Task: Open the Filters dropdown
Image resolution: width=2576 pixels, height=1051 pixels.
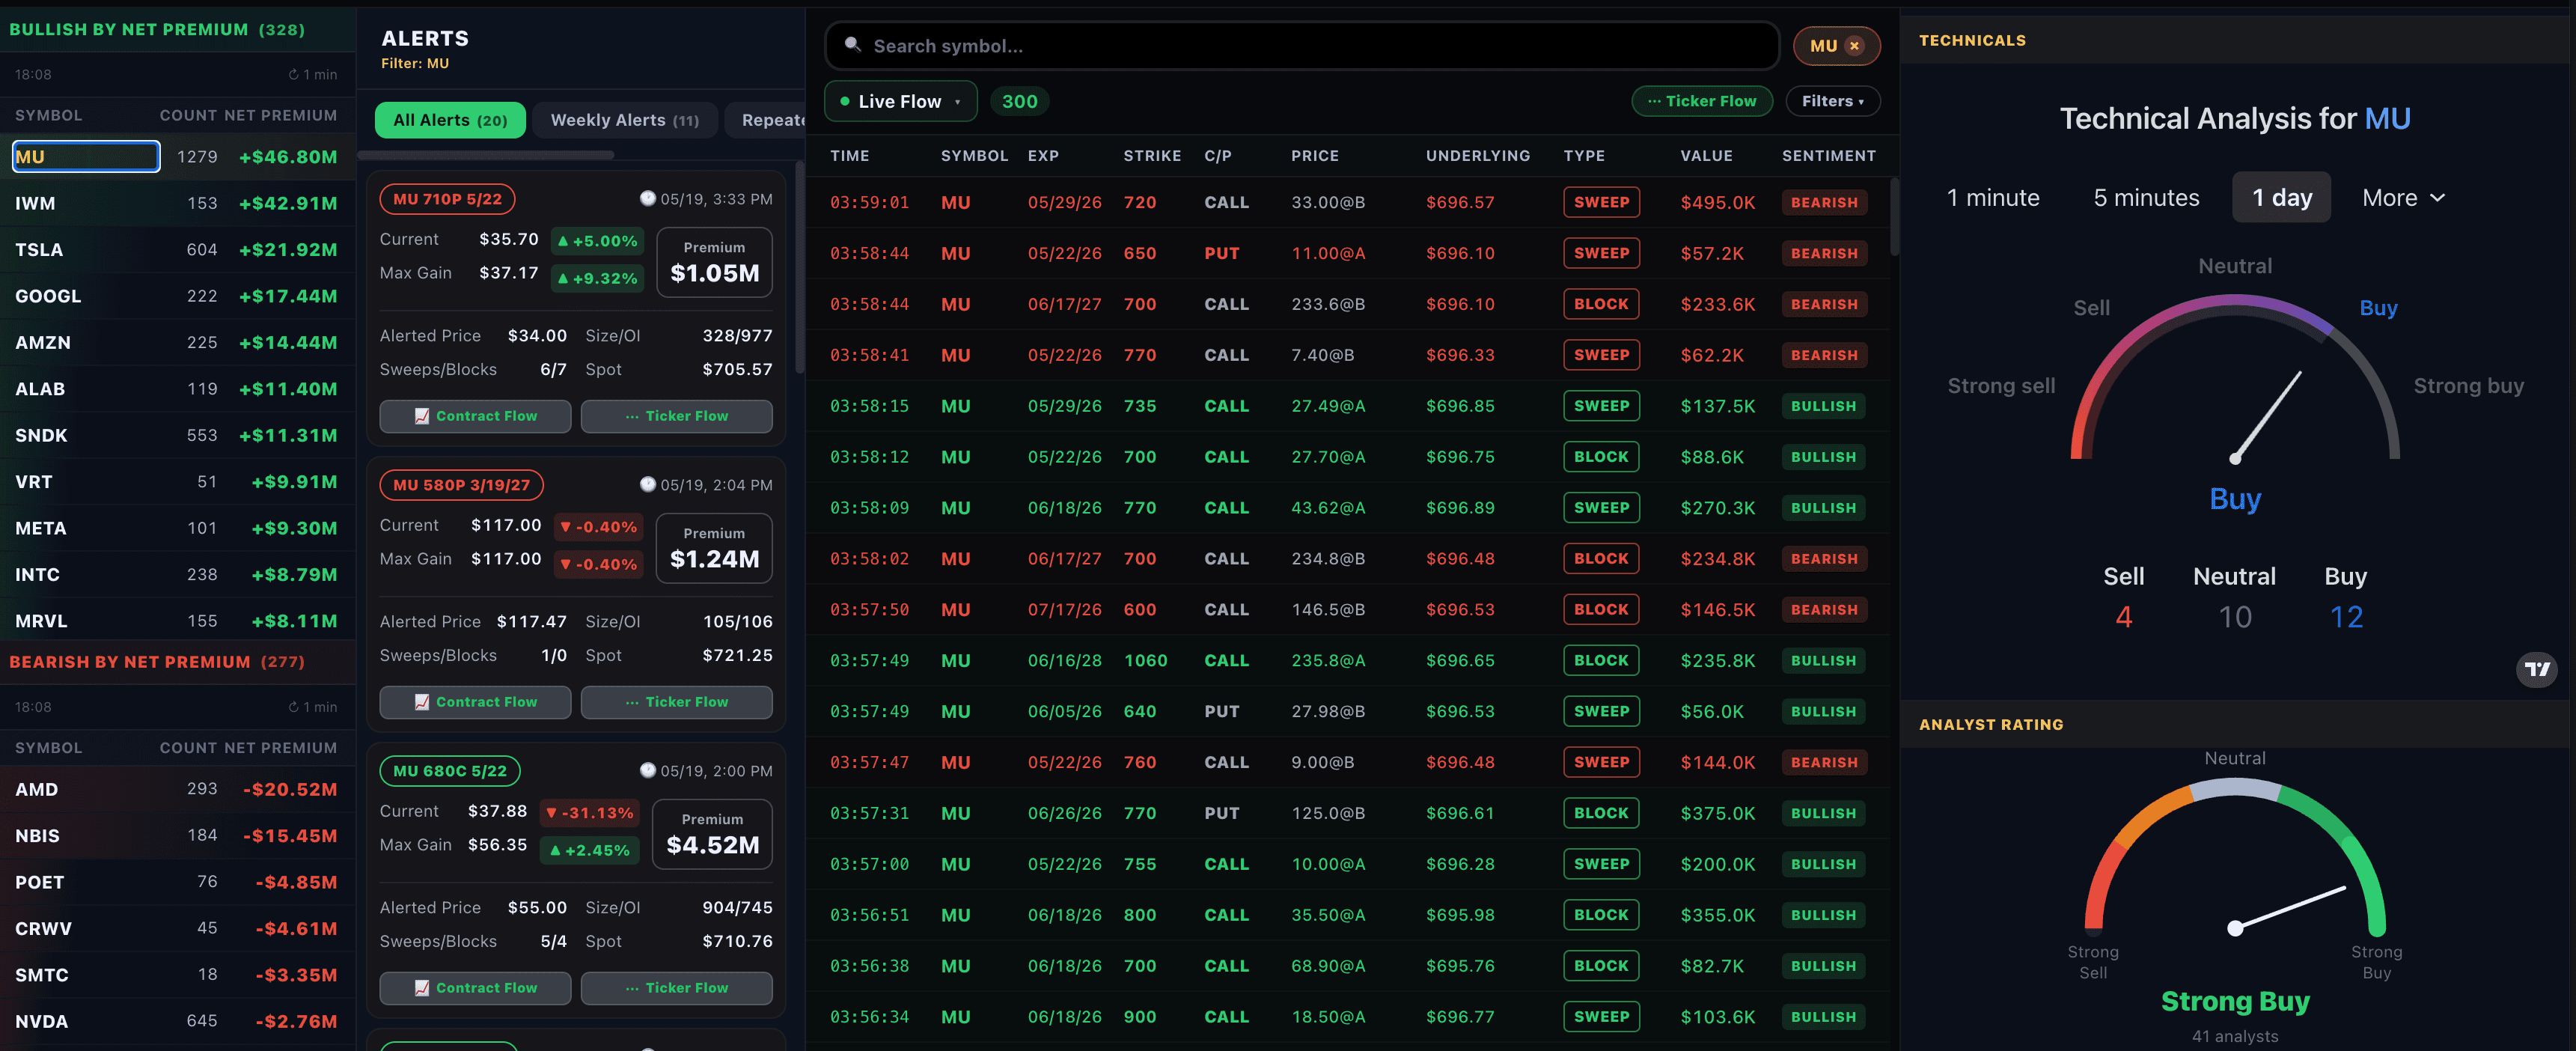Action: click(1832, 101)
